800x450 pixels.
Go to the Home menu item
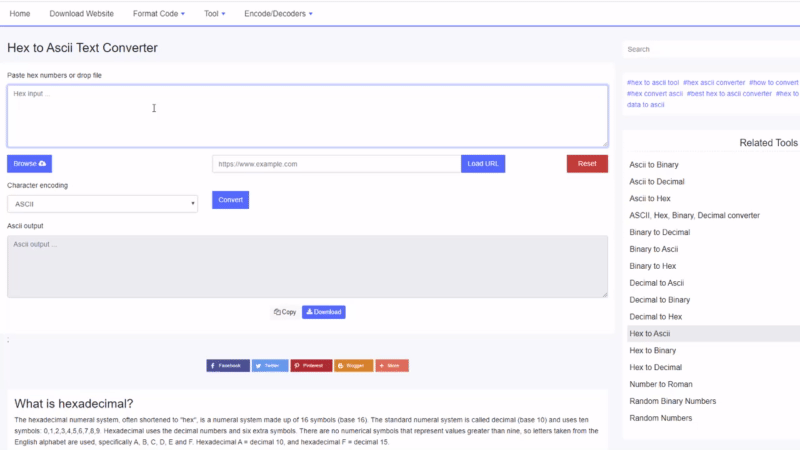(20, 14)
